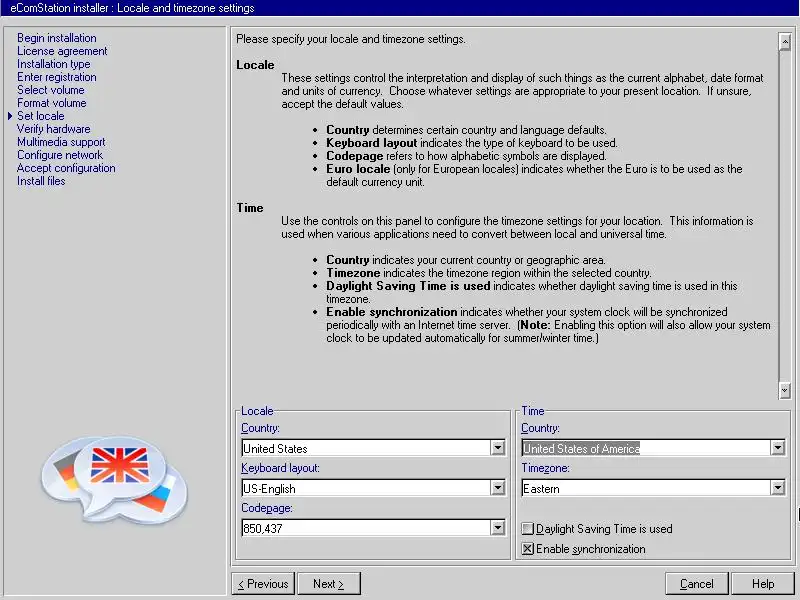
Task: Click the bold Enable synchronization bullet text
Action: (x=392, y=312)
